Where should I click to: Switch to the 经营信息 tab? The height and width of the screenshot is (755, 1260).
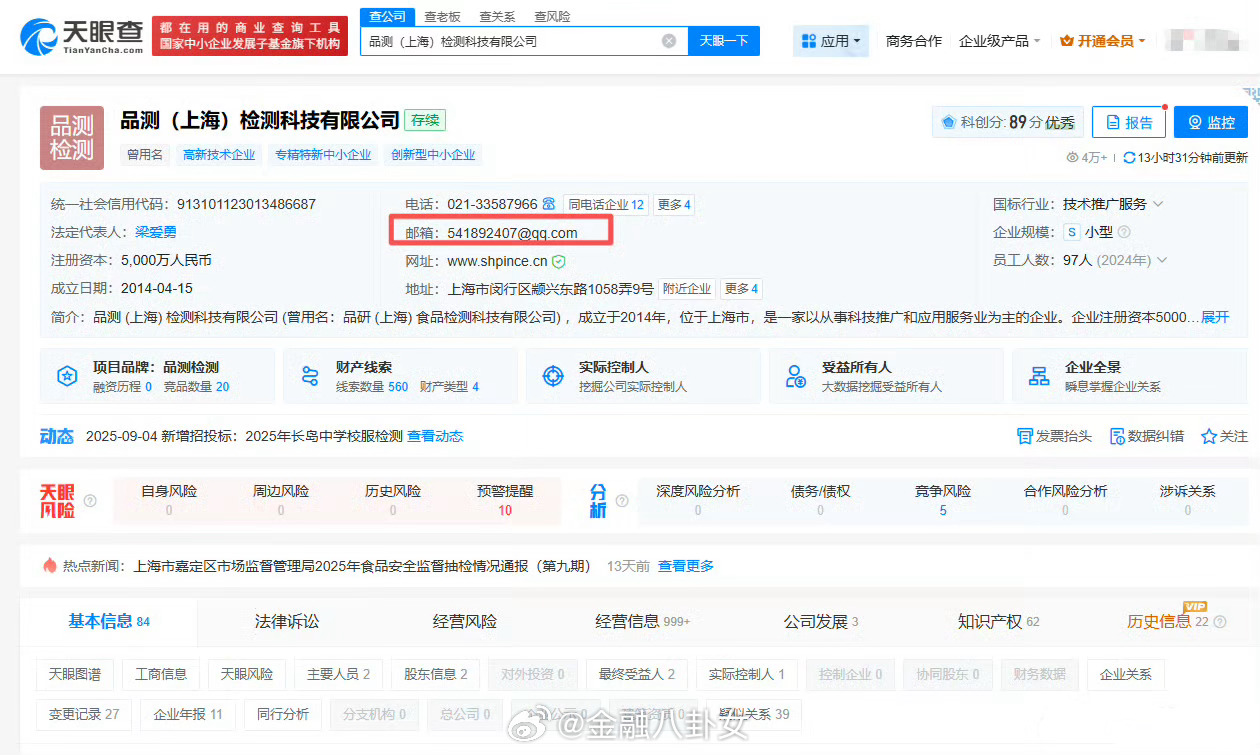[x=643, y=621]
